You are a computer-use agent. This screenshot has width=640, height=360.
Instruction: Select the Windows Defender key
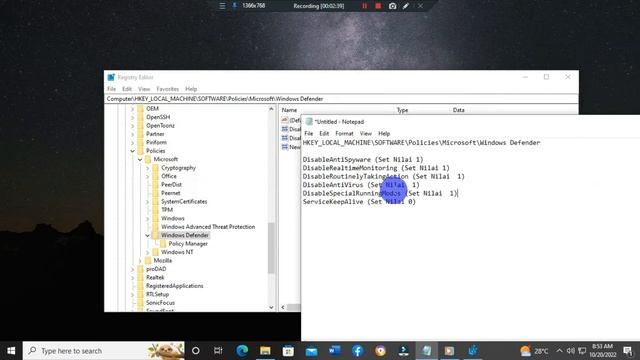[x=184, y=235]
